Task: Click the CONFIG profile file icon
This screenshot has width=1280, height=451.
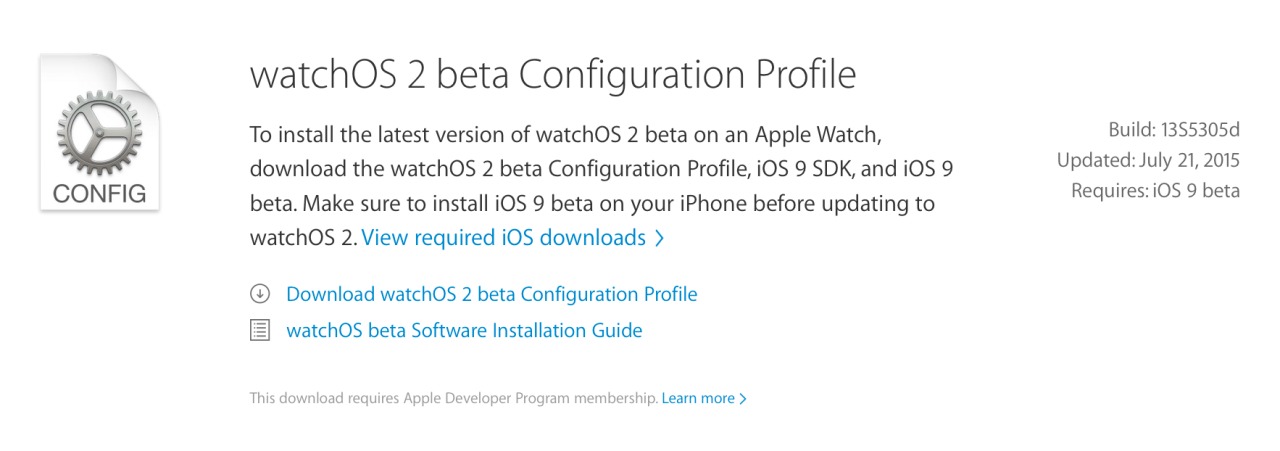Action: [99, 132]
